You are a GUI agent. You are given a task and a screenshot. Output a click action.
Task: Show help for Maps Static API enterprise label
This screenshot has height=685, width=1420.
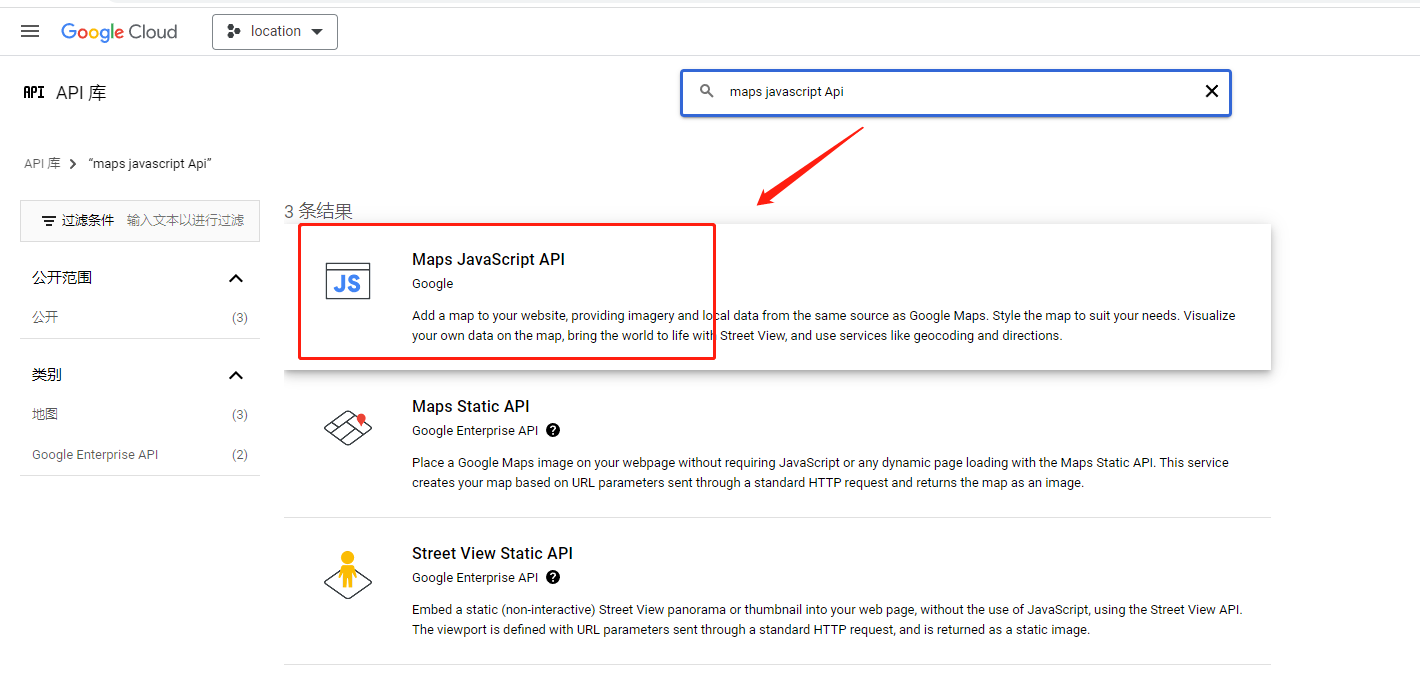click(x=553, y=430)
